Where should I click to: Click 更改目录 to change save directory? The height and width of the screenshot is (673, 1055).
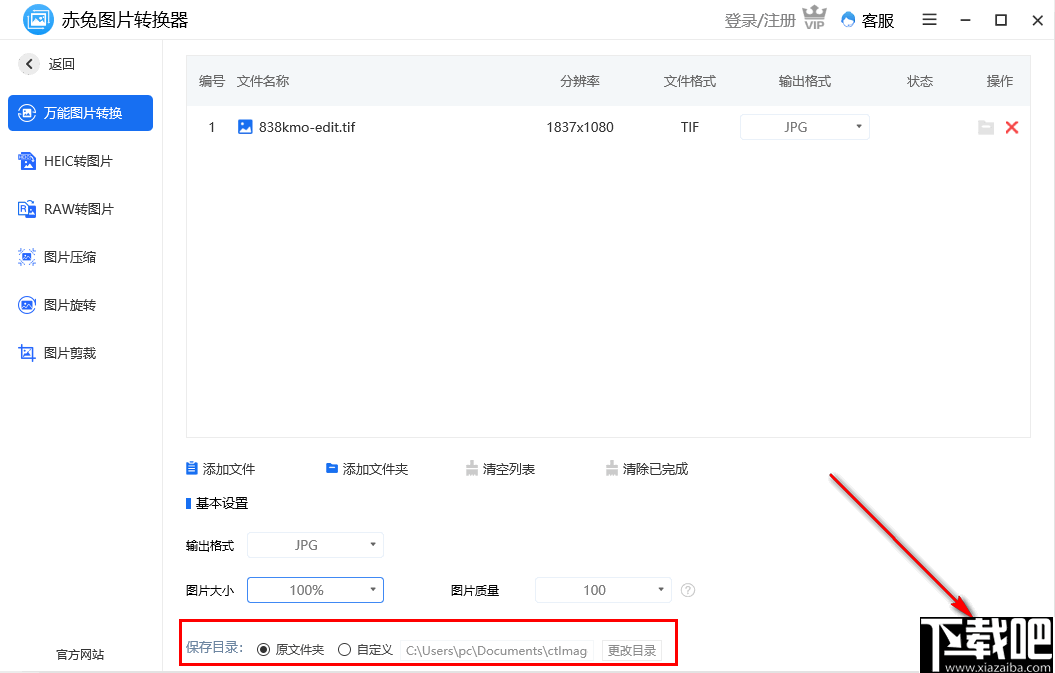pos(632,649)
